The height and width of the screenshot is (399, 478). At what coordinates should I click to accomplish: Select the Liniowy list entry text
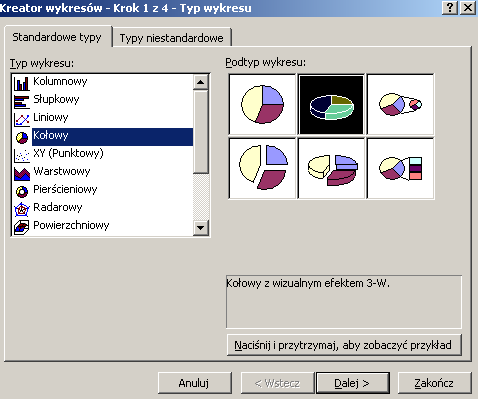[51, 117]
